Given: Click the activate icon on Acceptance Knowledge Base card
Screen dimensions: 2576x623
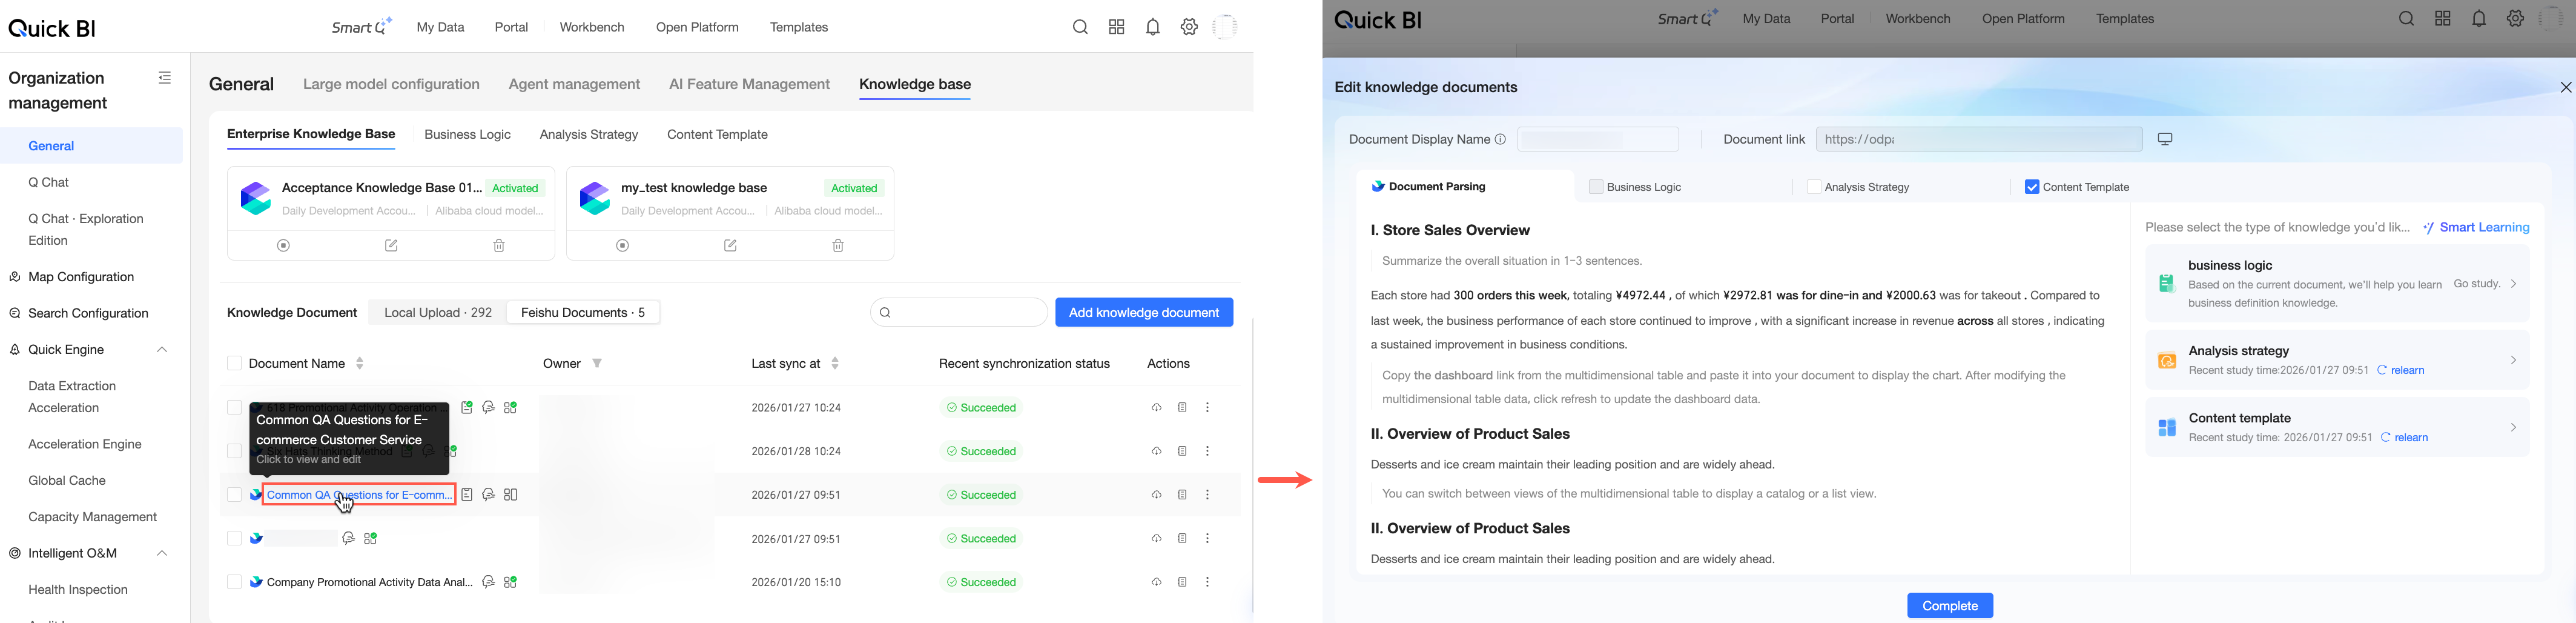Looking at the screenshot, I should pos(284,246).
